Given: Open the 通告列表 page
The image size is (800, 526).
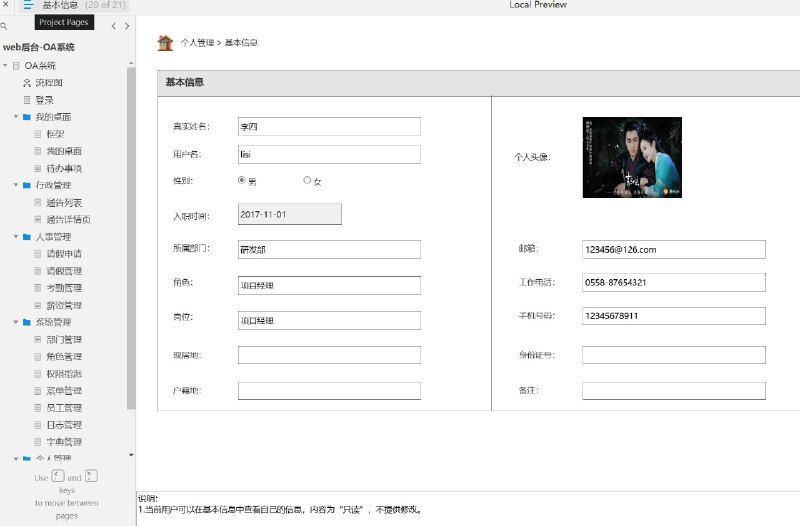Looking at the screenshot, I should click(64, 203).
